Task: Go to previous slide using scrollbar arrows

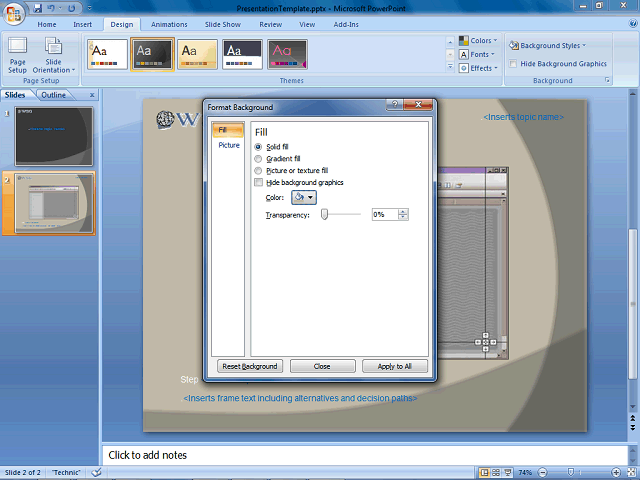Action: (633, 418)
